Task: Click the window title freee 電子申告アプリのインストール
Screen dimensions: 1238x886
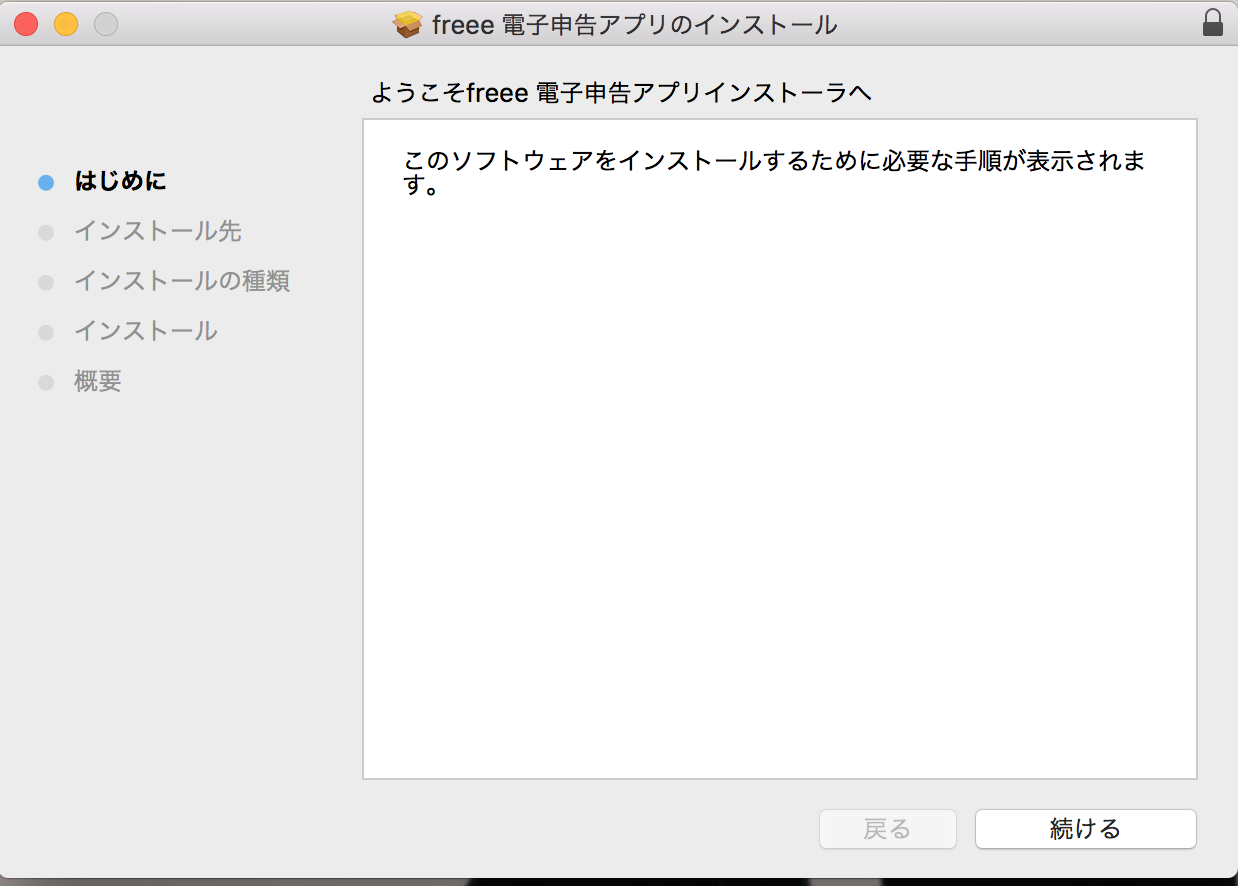Action: [635, 24]
